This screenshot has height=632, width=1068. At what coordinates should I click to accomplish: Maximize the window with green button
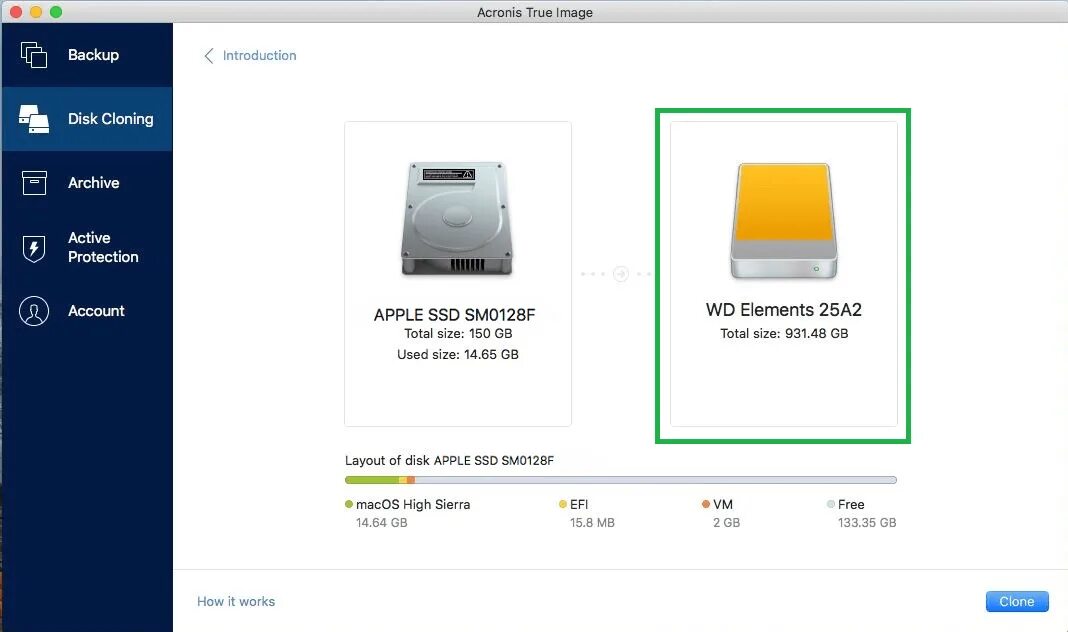tap(56, 12)
